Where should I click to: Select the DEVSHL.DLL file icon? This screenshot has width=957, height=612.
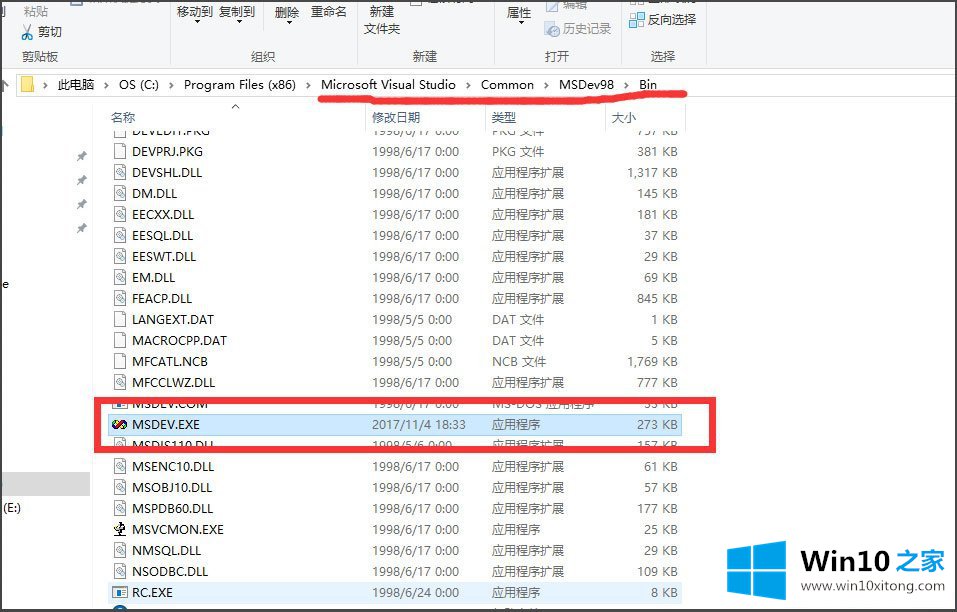point(120,172)
